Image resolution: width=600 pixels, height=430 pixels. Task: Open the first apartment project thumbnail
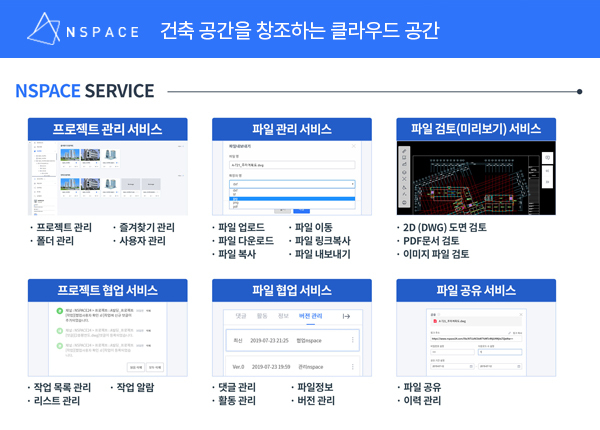pos(70,155)
